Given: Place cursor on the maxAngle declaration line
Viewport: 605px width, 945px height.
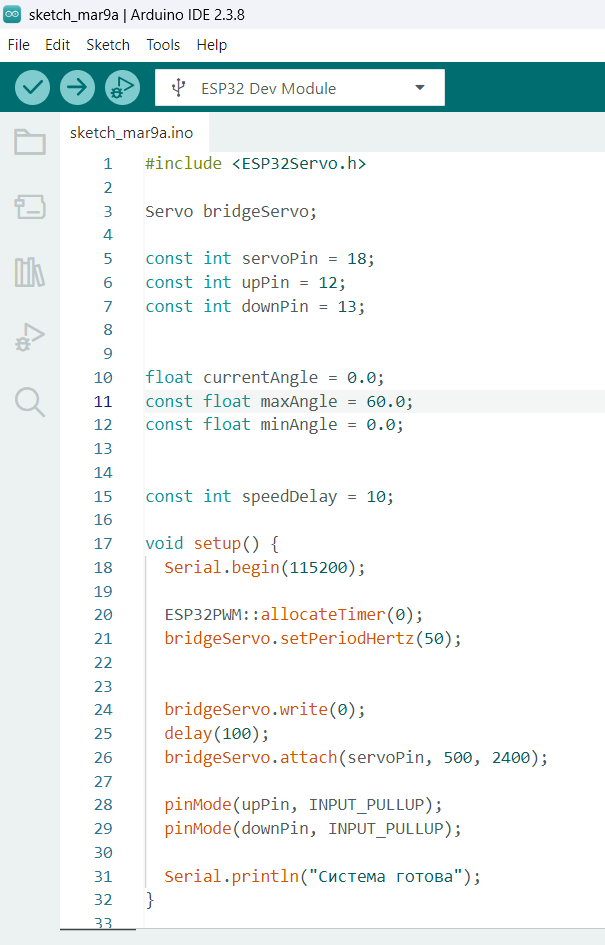Looking at the screenshot, I should [278, 401].
